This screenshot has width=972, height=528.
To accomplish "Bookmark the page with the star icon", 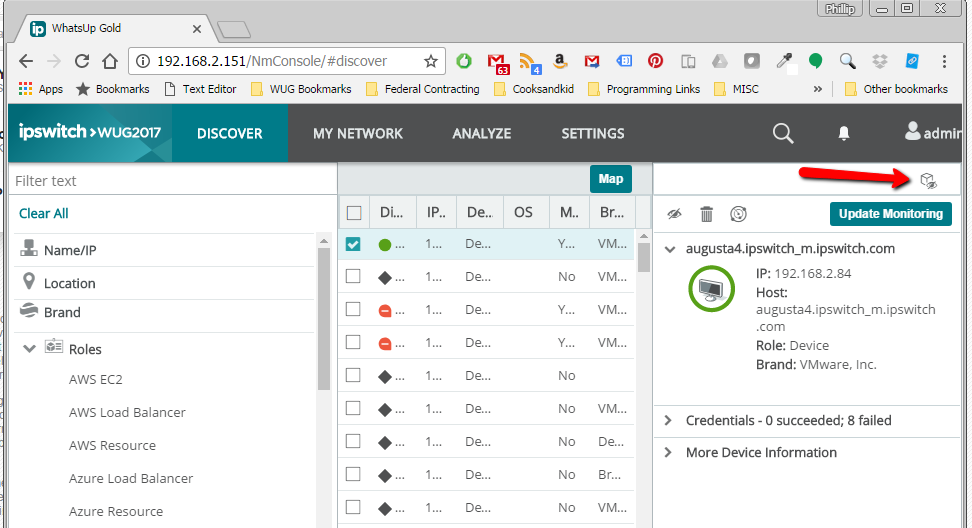I will tap(431, 61).
